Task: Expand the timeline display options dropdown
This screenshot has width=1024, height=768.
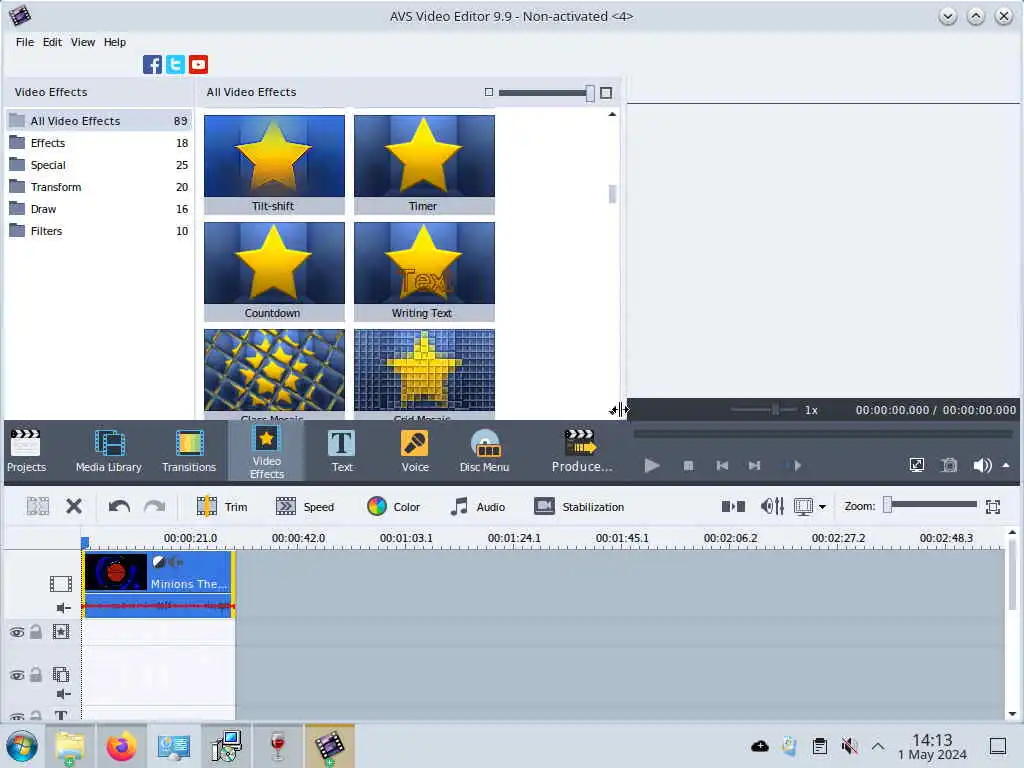Action: pos(822,506)
